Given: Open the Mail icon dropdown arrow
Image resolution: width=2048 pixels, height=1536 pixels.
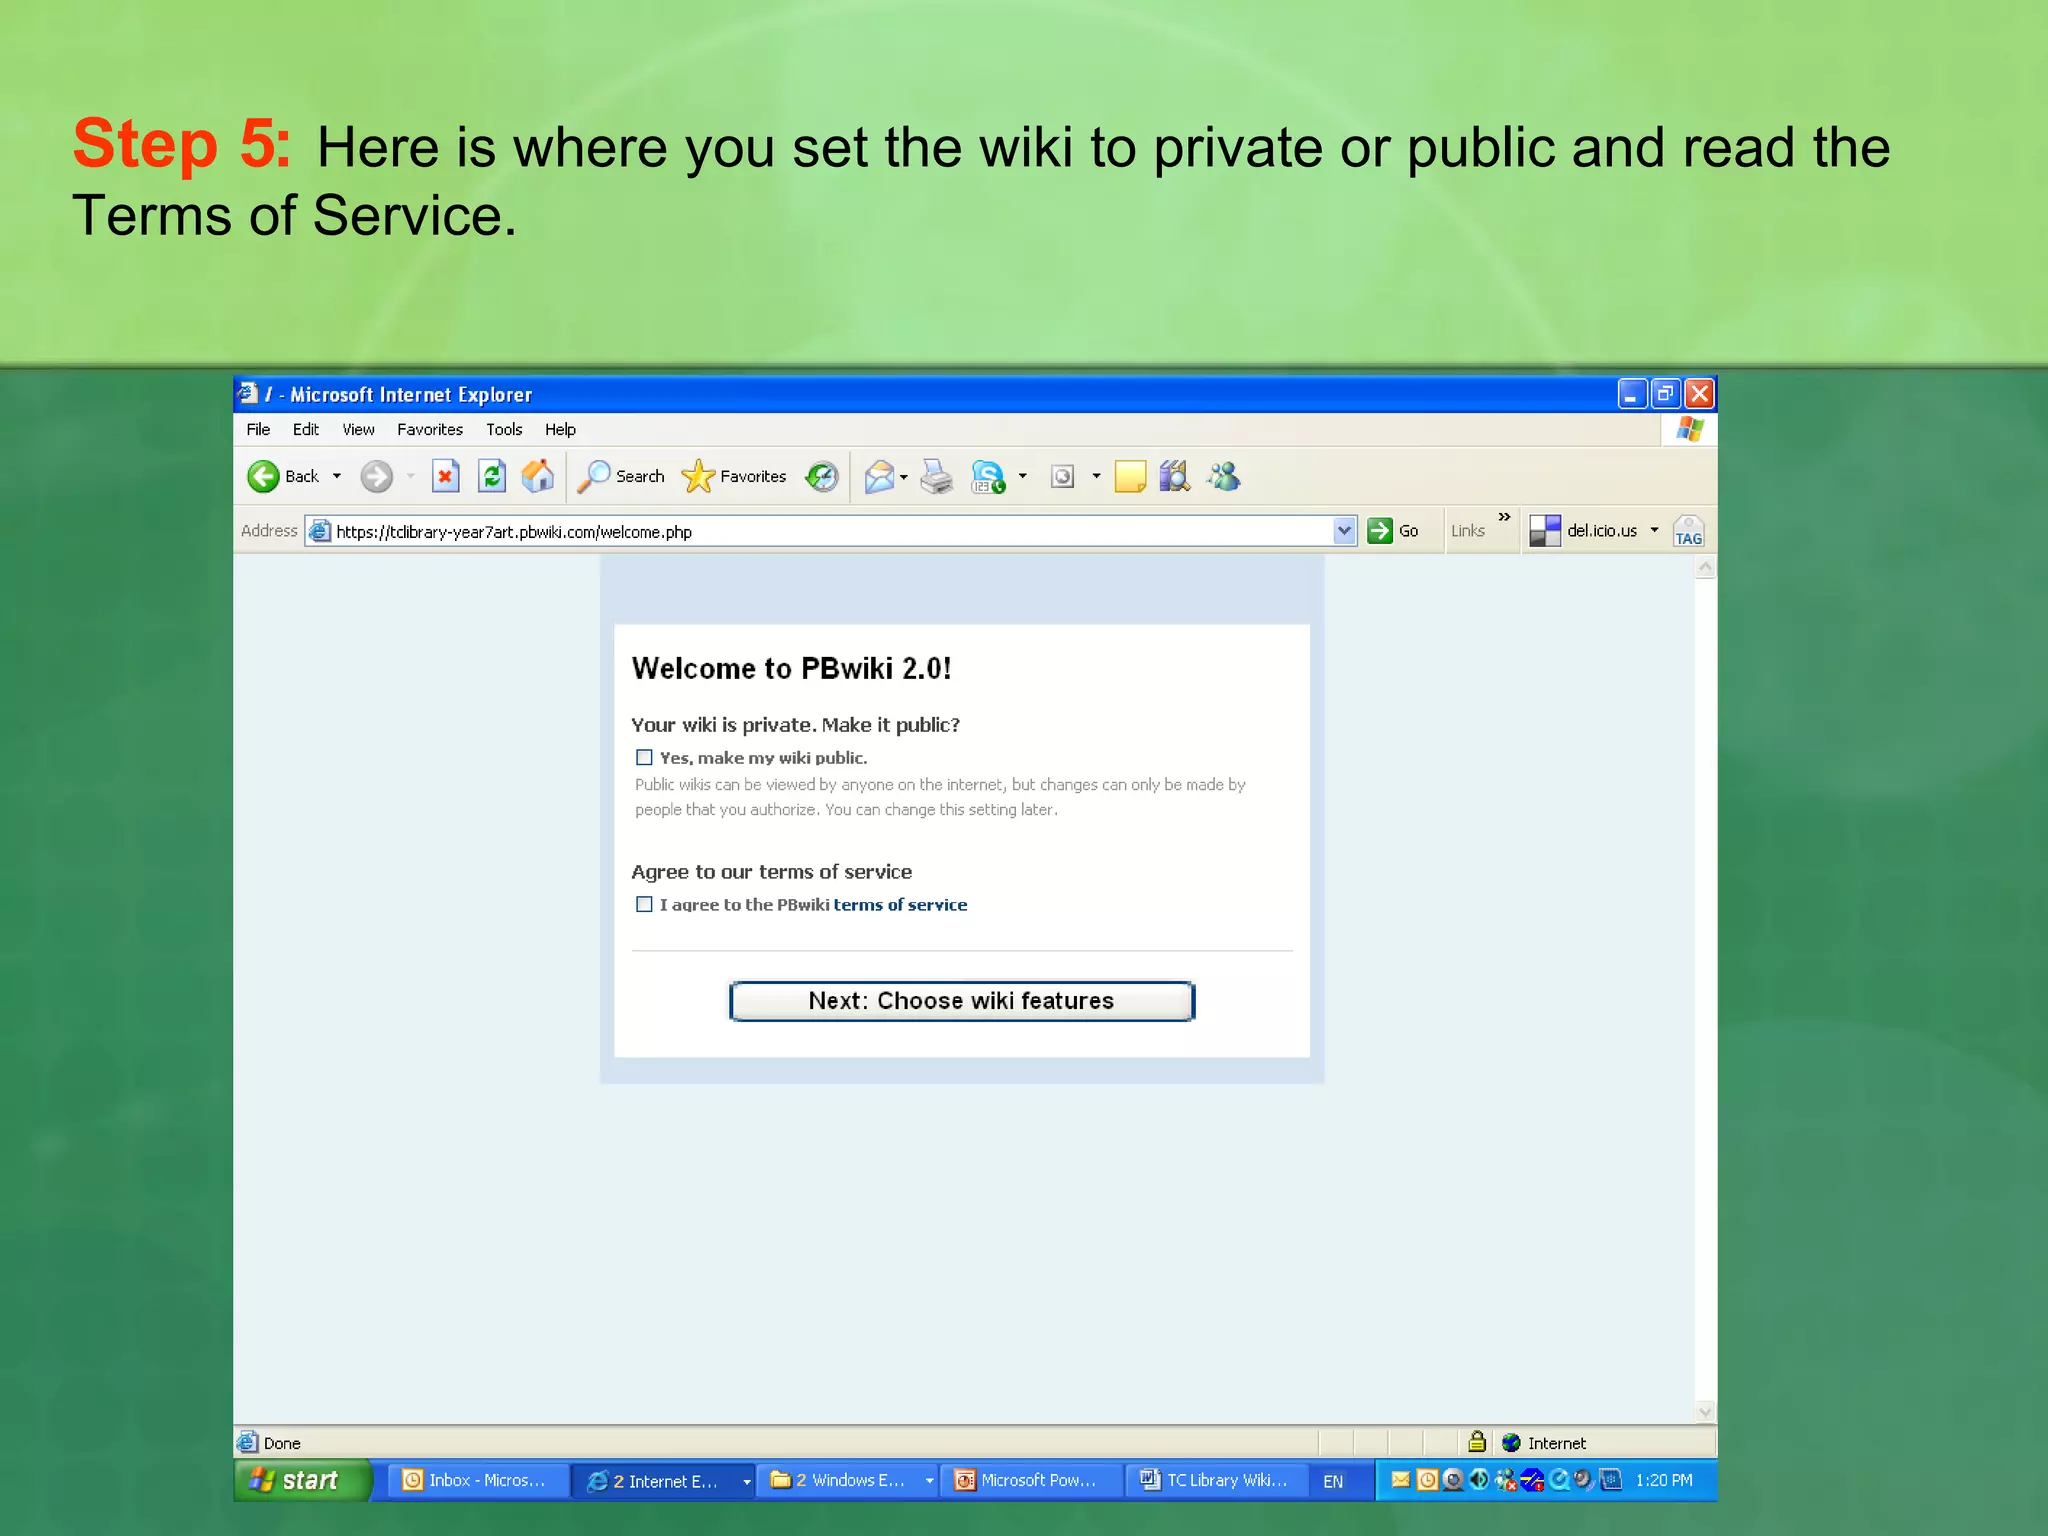Looking at the screenshot, I should pyautogui.click(x=904, y=477).
